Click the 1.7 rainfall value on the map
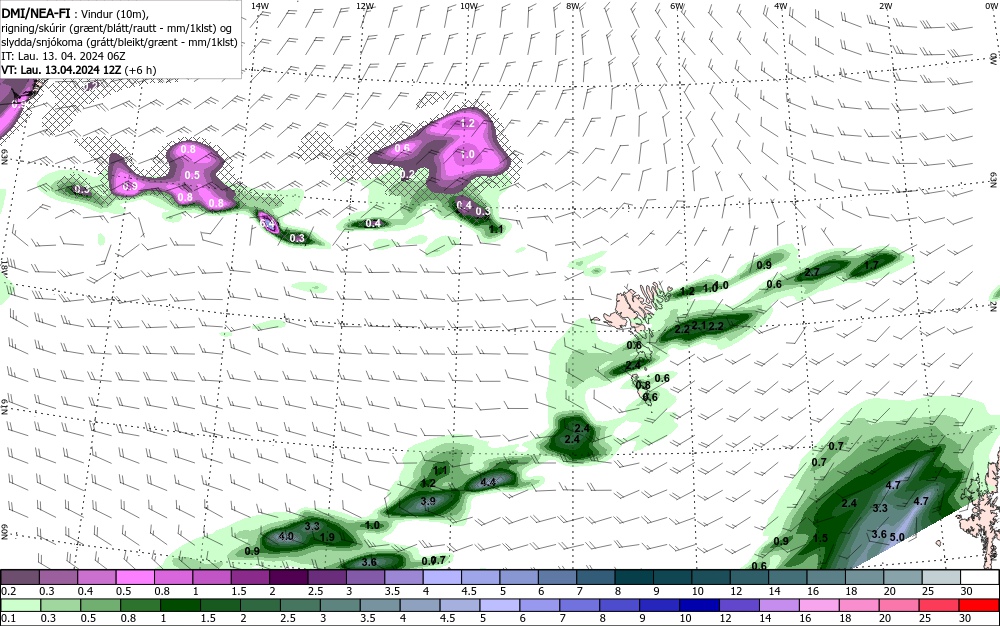Image resolution: width=1000 pixels, height=626 pixels. click(x=871, y=265)
